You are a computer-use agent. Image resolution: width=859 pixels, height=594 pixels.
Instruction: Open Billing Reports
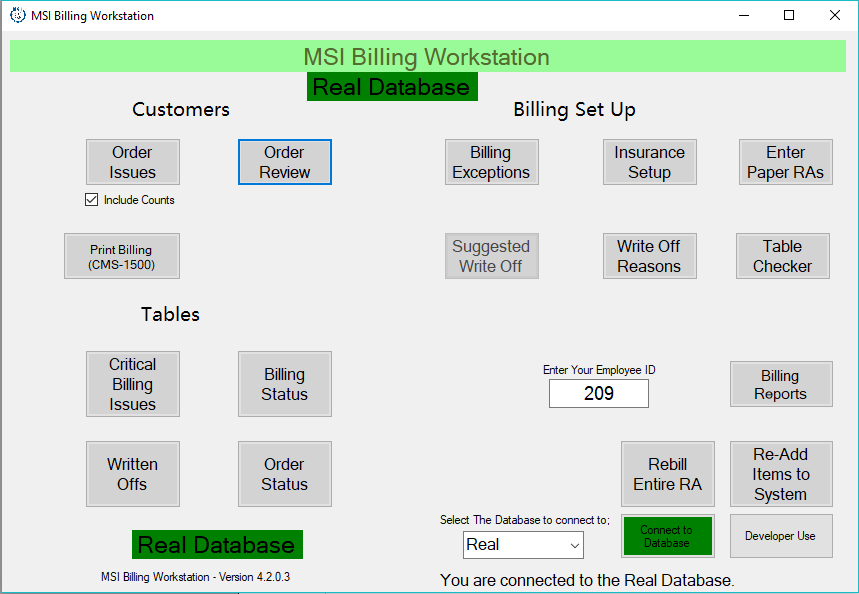click(x=780, y=384)
